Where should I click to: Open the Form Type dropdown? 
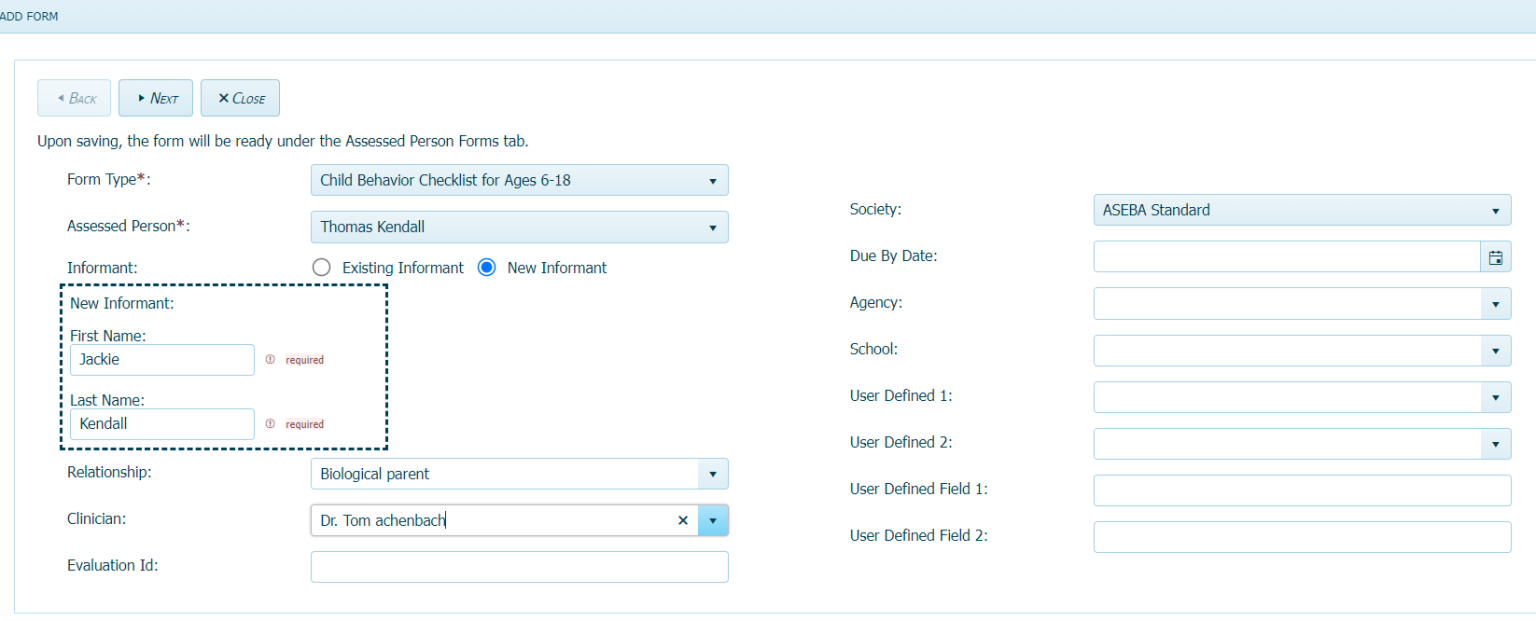coord(713,180)
